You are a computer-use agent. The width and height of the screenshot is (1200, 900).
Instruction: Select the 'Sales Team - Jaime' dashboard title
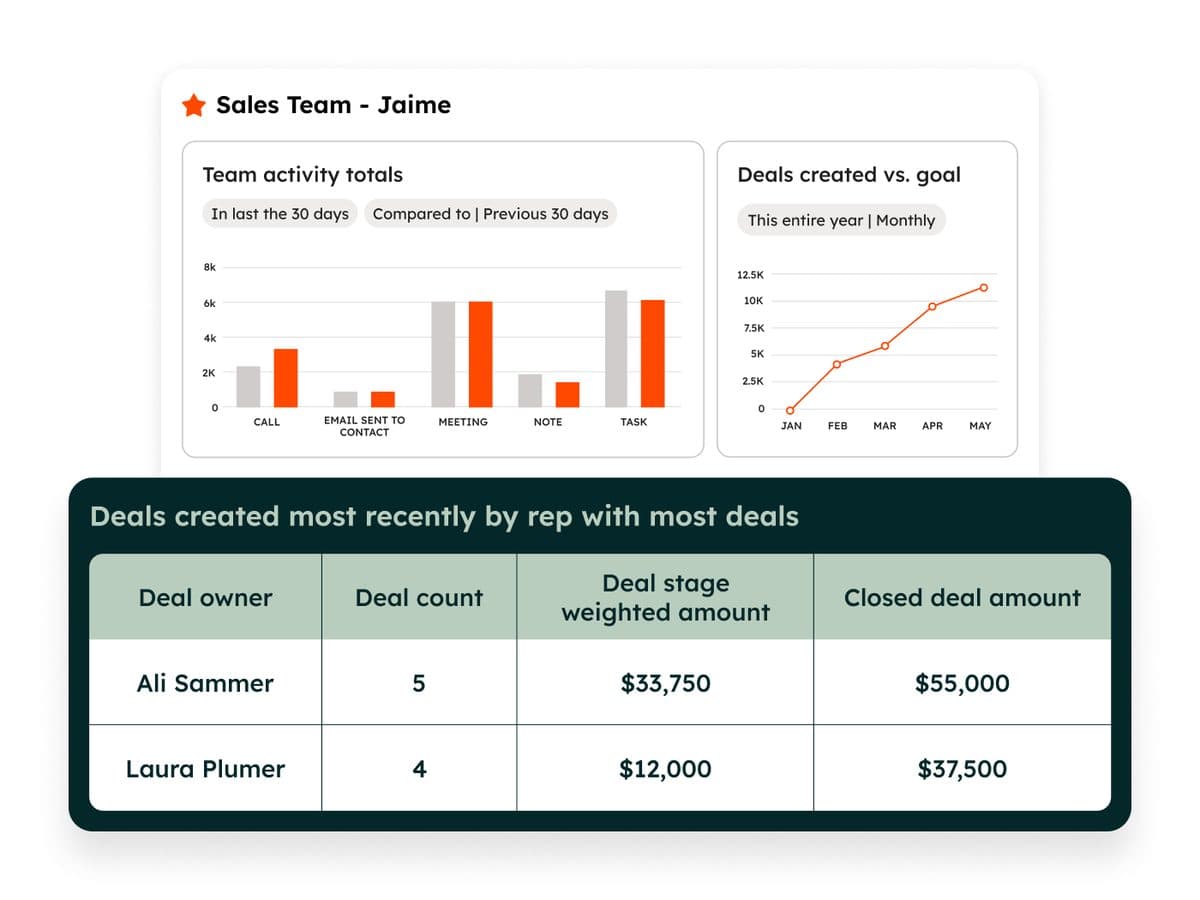coord(333,105)
